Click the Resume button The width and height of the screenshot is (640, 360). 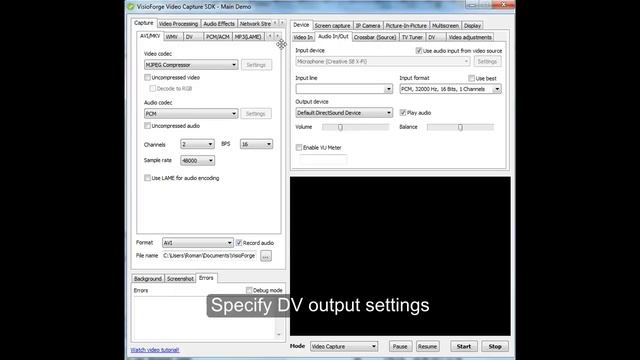tap(427, 346)
